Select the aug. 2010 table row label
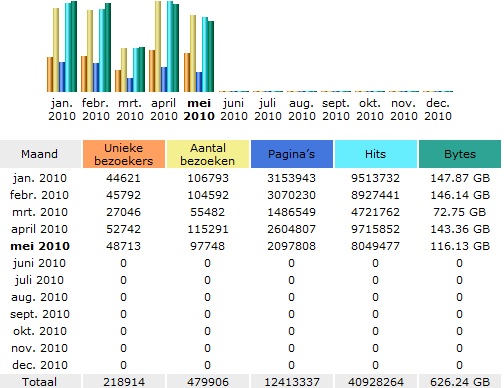 click(39, 297)
